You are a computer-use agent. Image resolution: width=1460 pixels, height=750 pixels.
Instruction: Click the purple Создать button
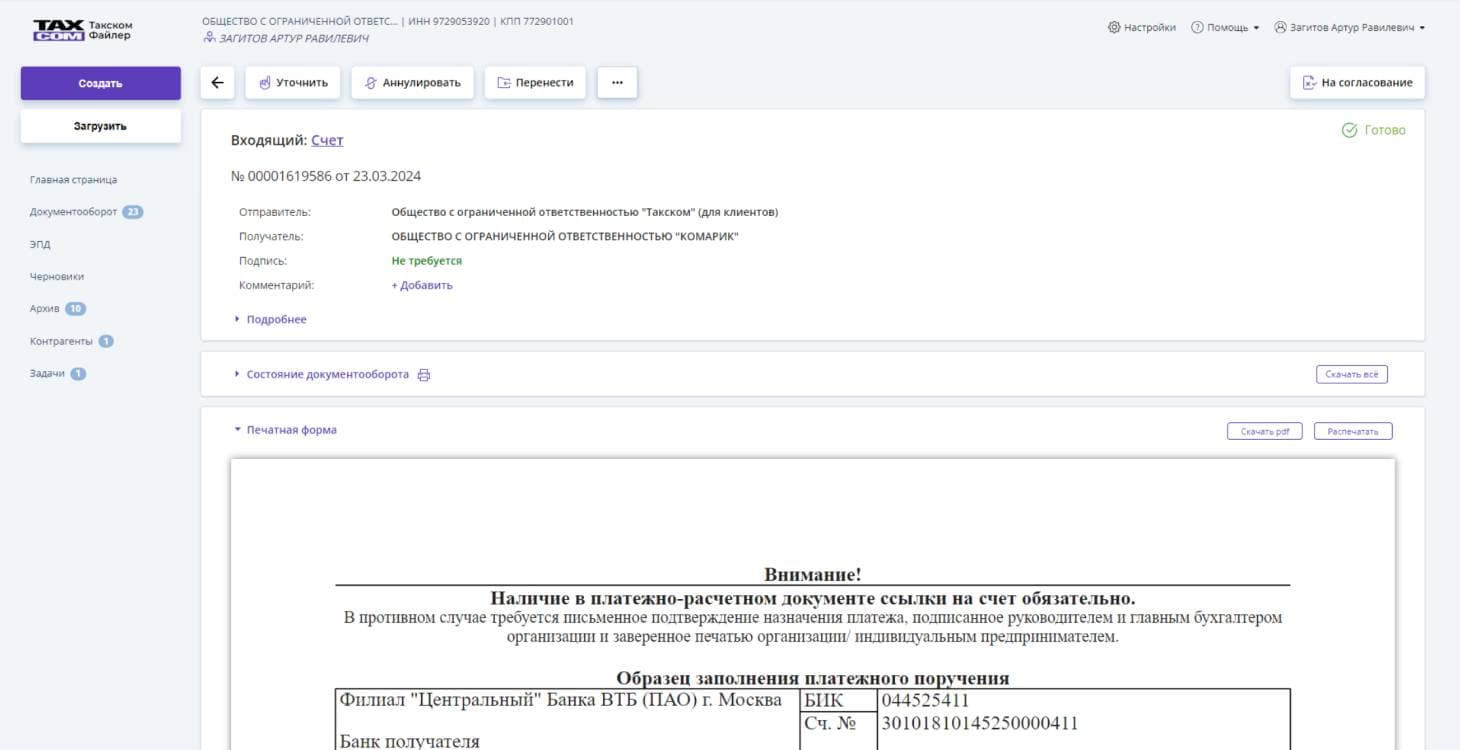pos(101,83)
